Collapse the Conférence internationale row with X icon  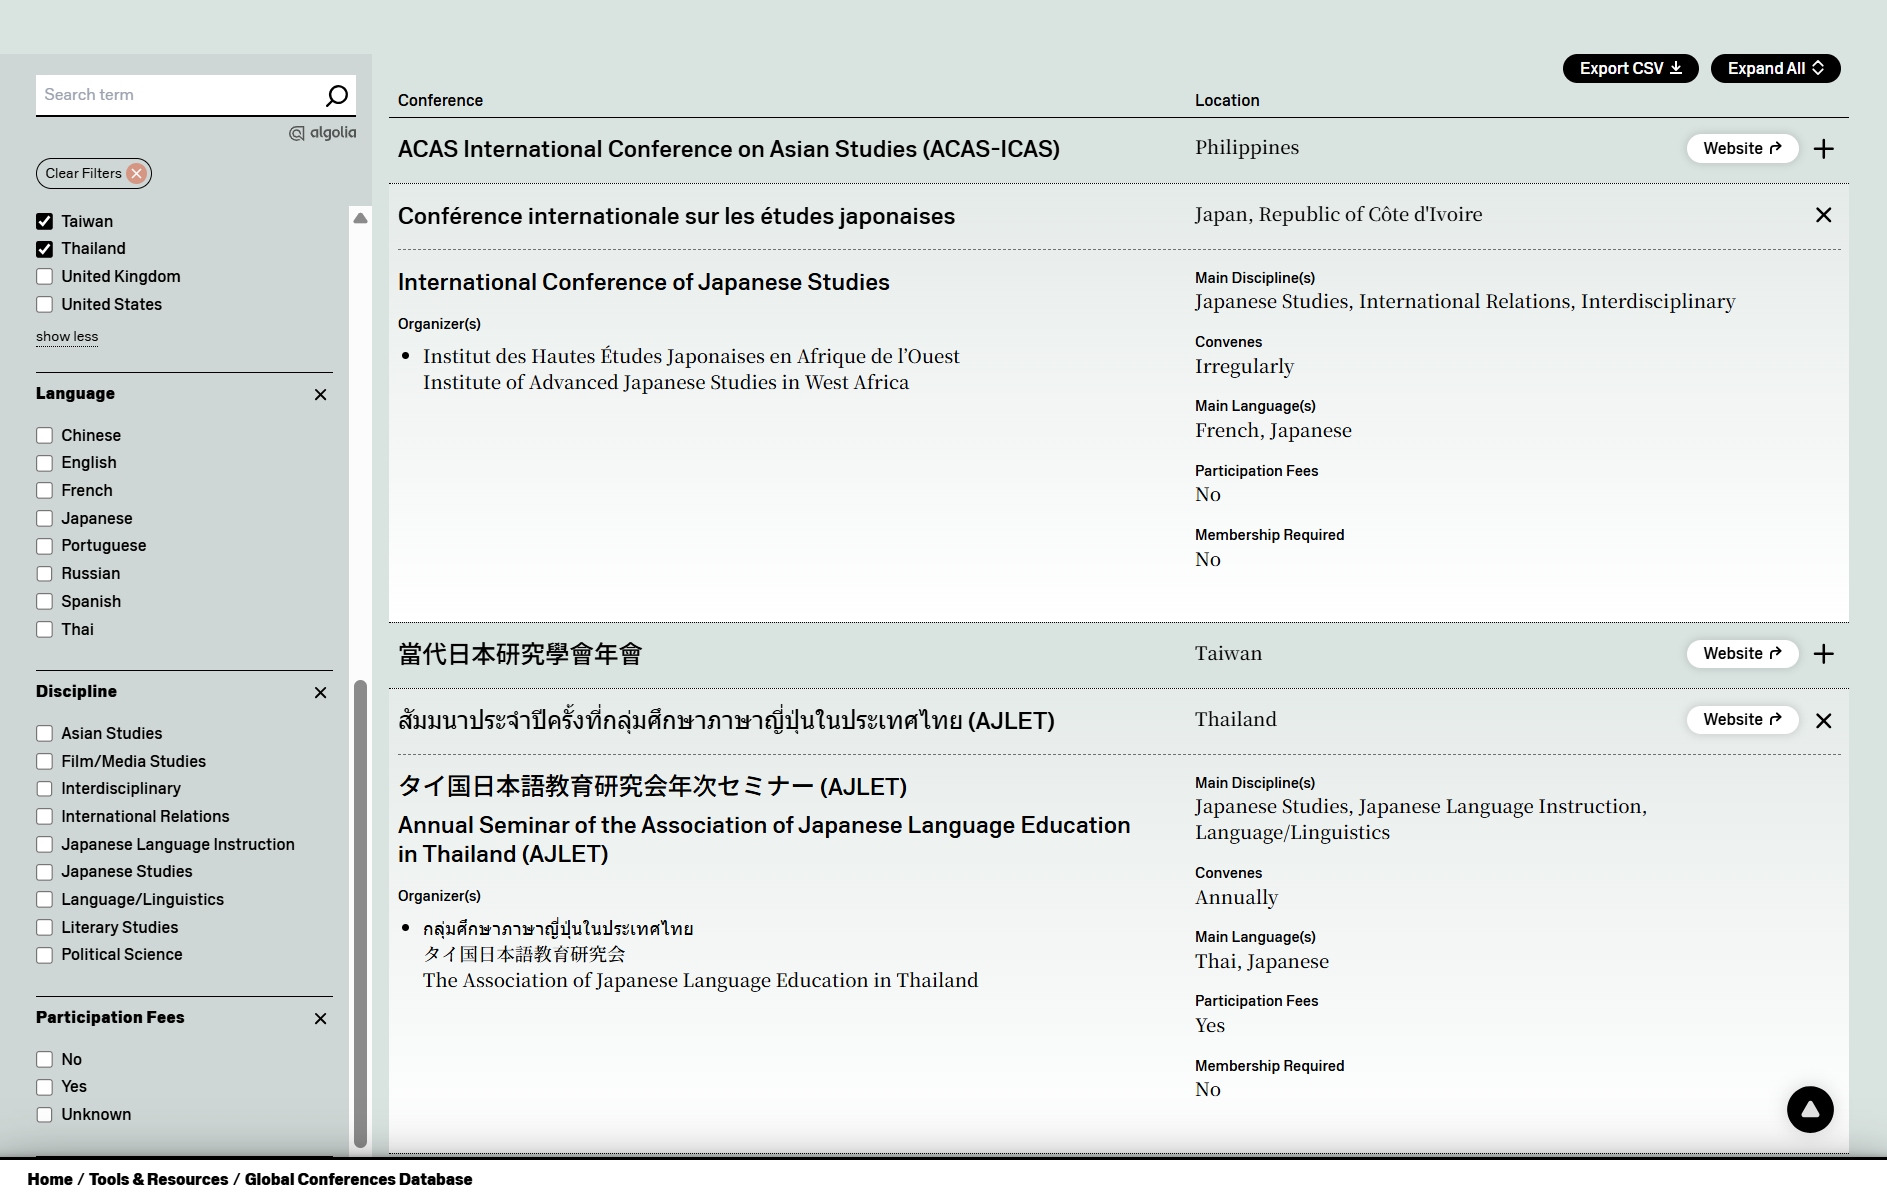[x=1823, y=215]
